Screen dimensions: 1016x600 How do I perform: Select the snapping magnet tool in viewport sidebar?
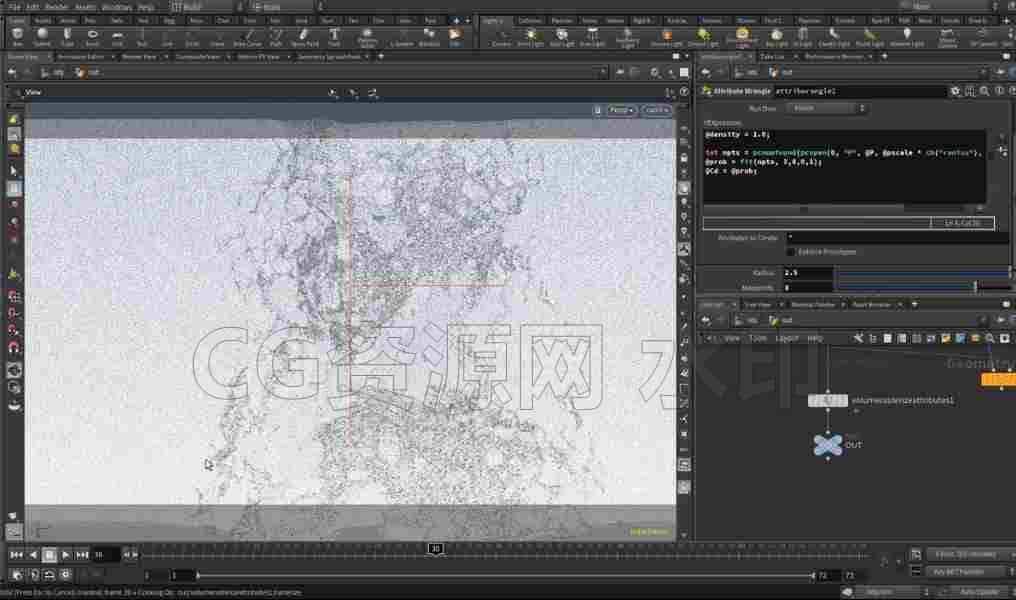click(14, 347)
